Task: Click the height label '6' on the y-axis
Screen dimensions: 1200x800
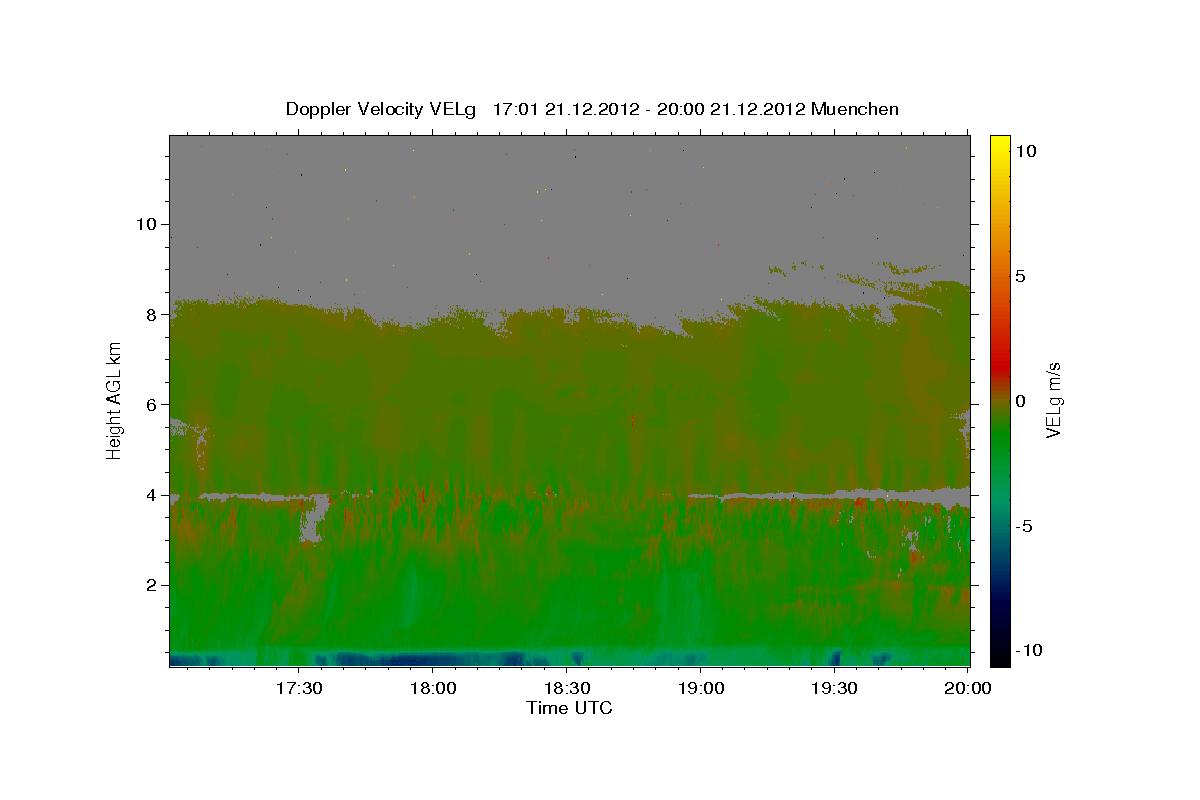Action: tap(153, 405)
